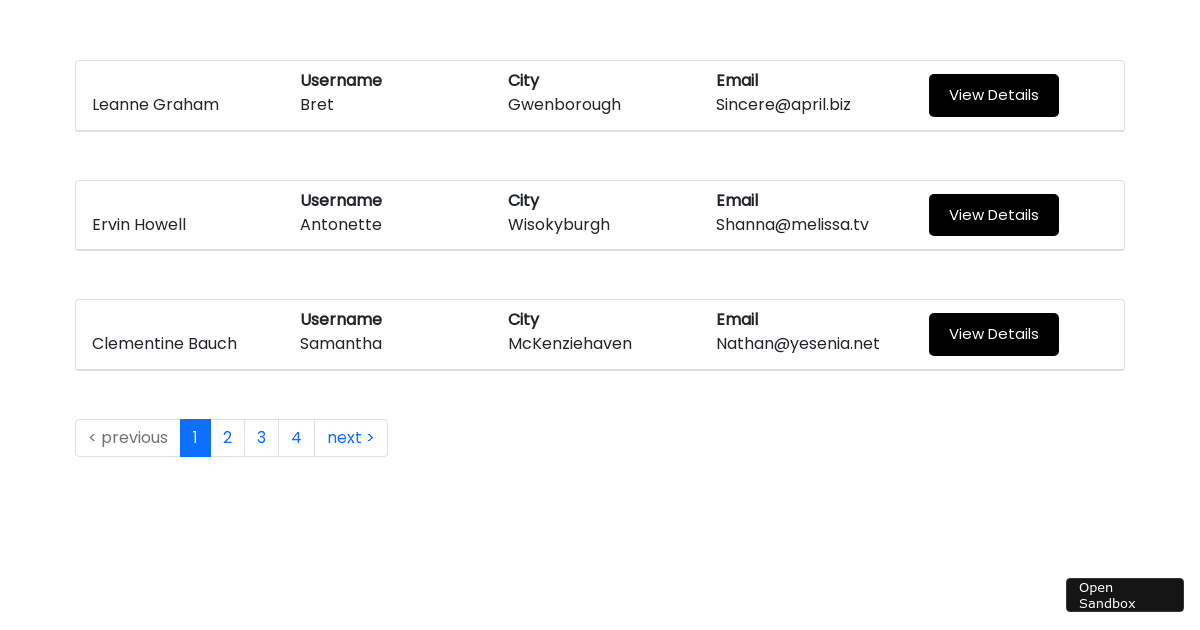Select the email Nathan@yesenia.net
This screenshot has height=630, width=1200.
pyautogui.click(x=797, y=344)
